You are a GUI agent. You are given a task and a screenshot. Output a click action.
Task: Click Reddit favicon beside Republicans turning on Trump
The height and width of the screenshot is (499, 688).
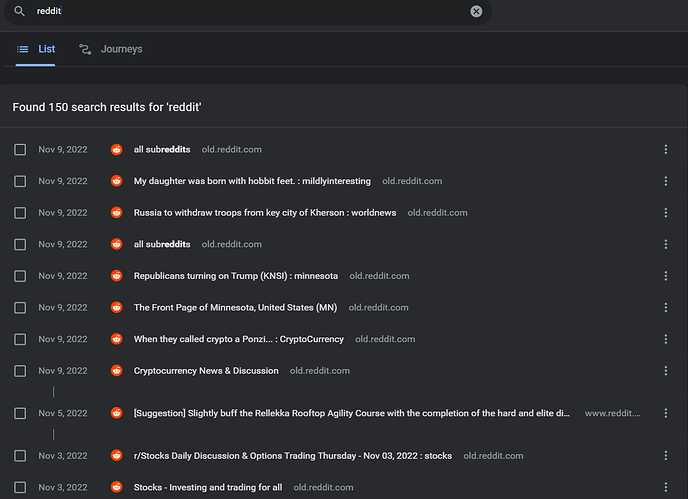116,276
